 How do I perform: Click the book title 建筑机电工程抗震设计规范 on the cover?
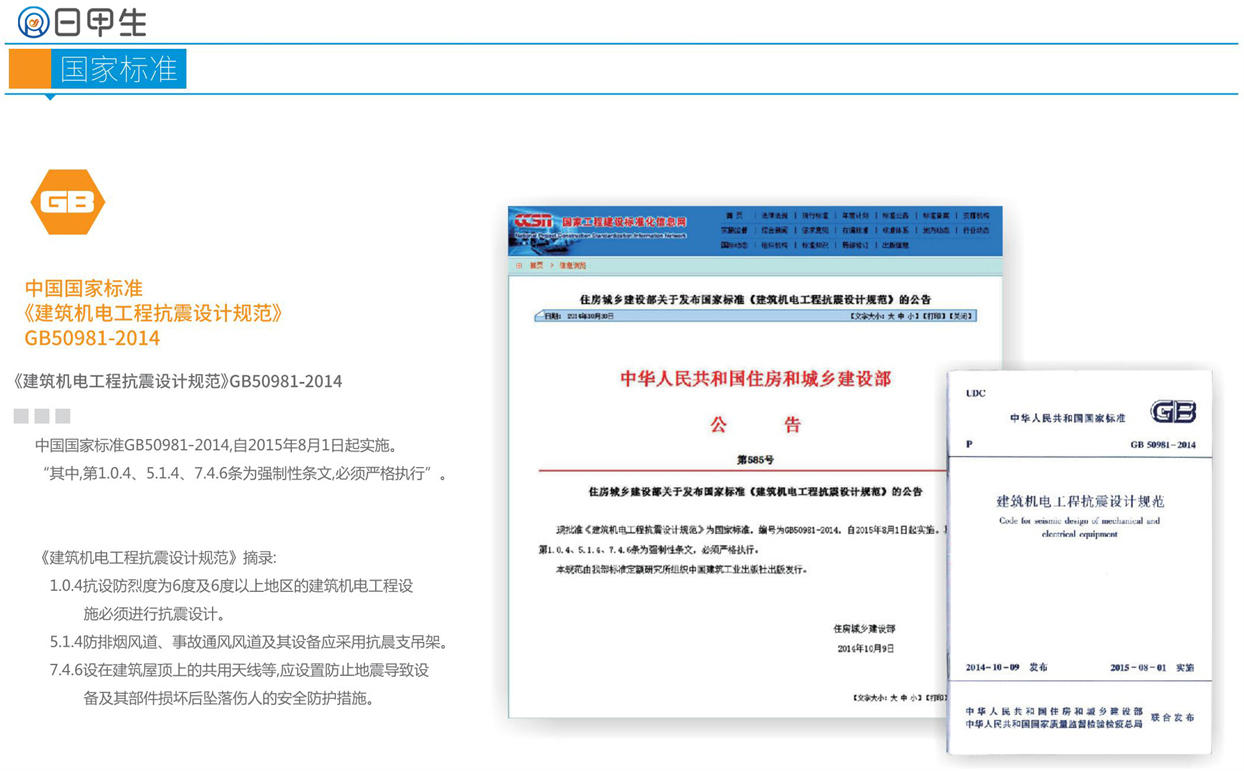1080,501
